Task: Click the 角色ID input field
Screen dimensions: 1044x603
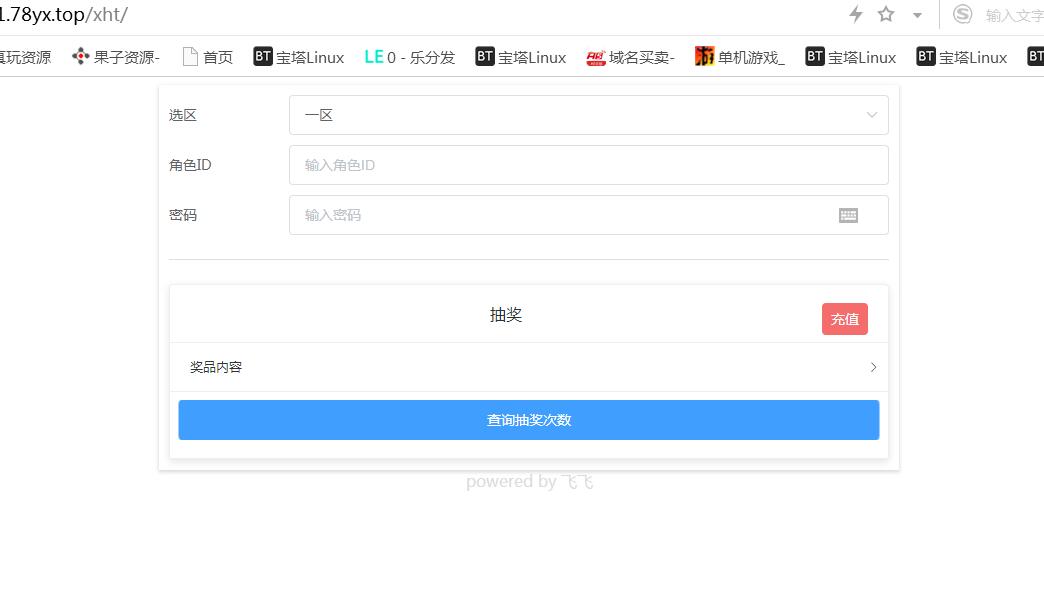Action: point(588,165)
